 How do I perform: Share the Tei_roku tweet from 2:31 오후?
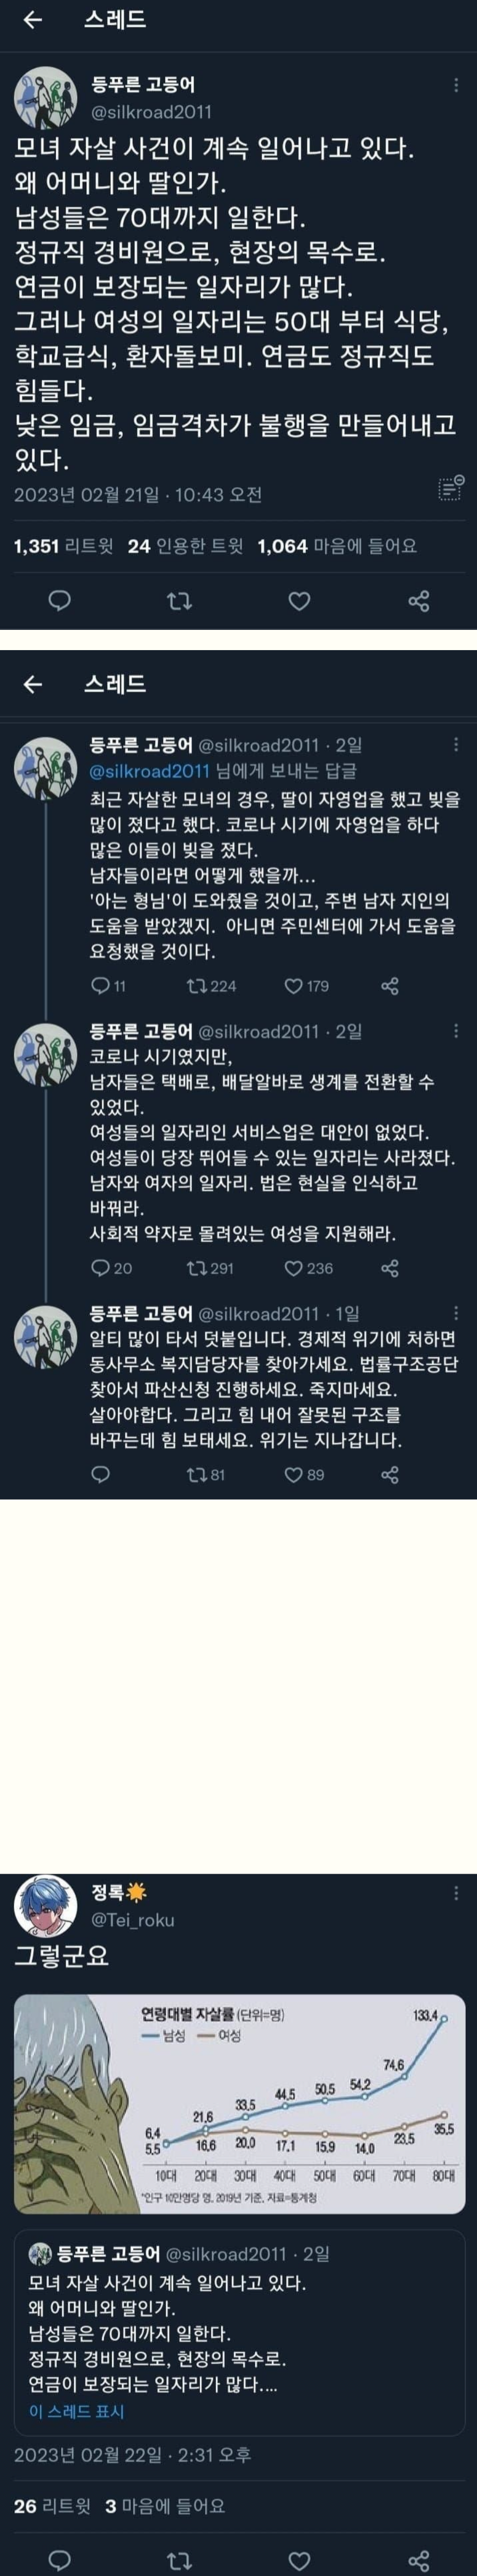pos(419,2553)
